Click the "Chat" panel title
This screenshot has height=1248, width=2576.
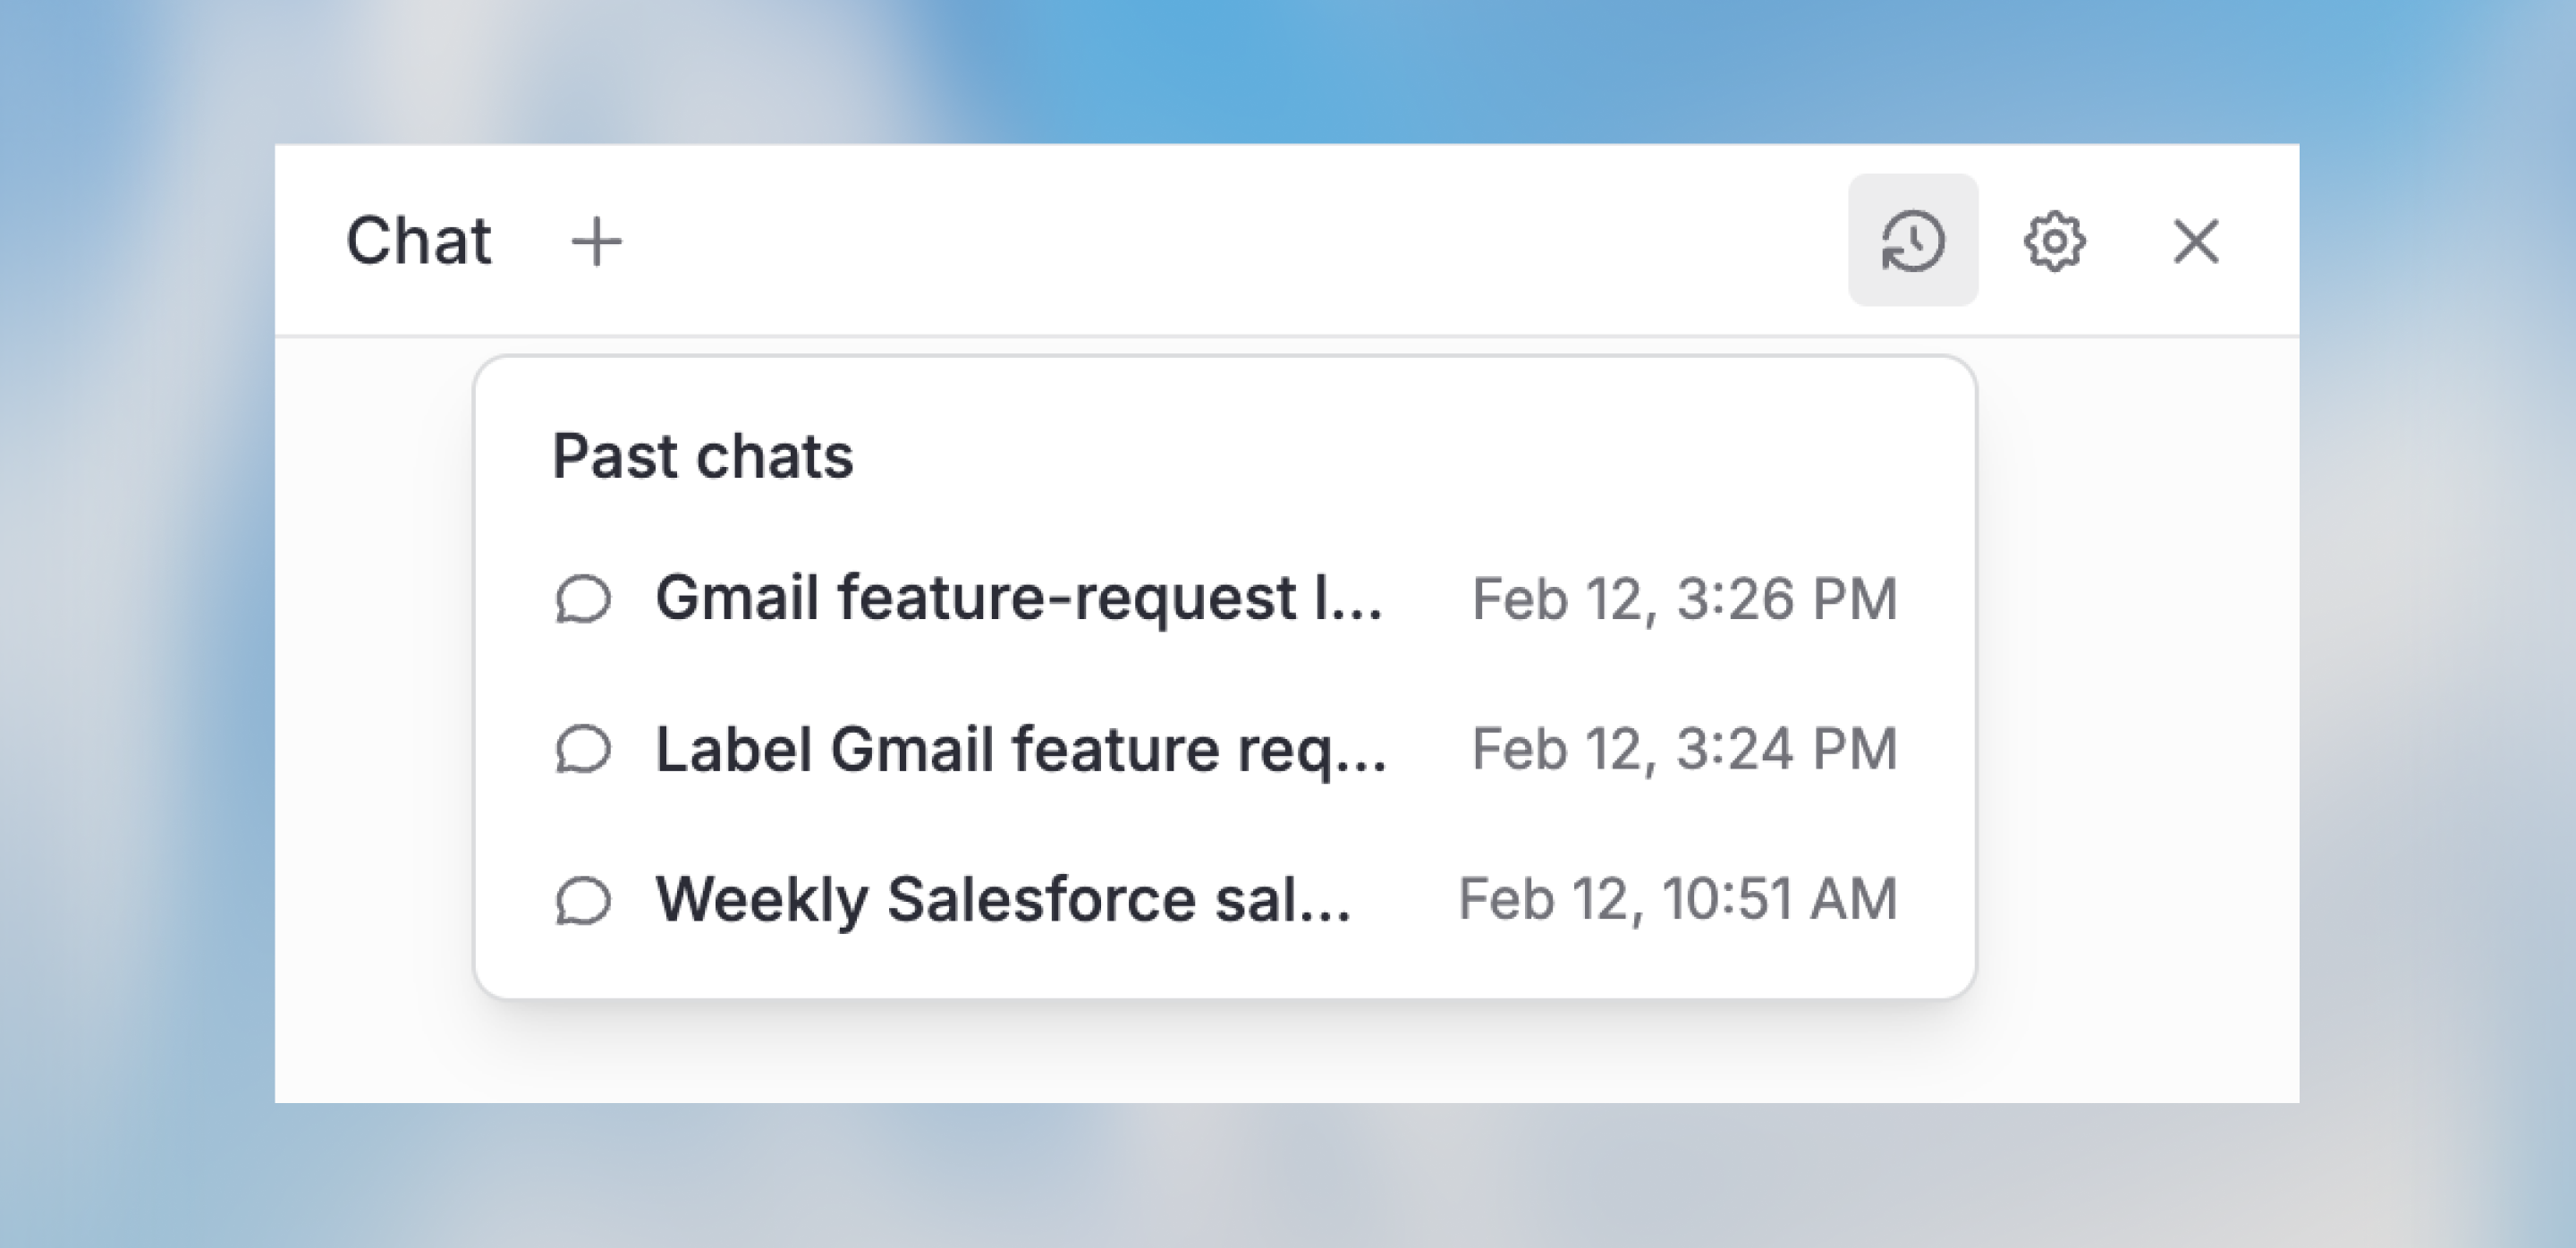tap(418, 241)
